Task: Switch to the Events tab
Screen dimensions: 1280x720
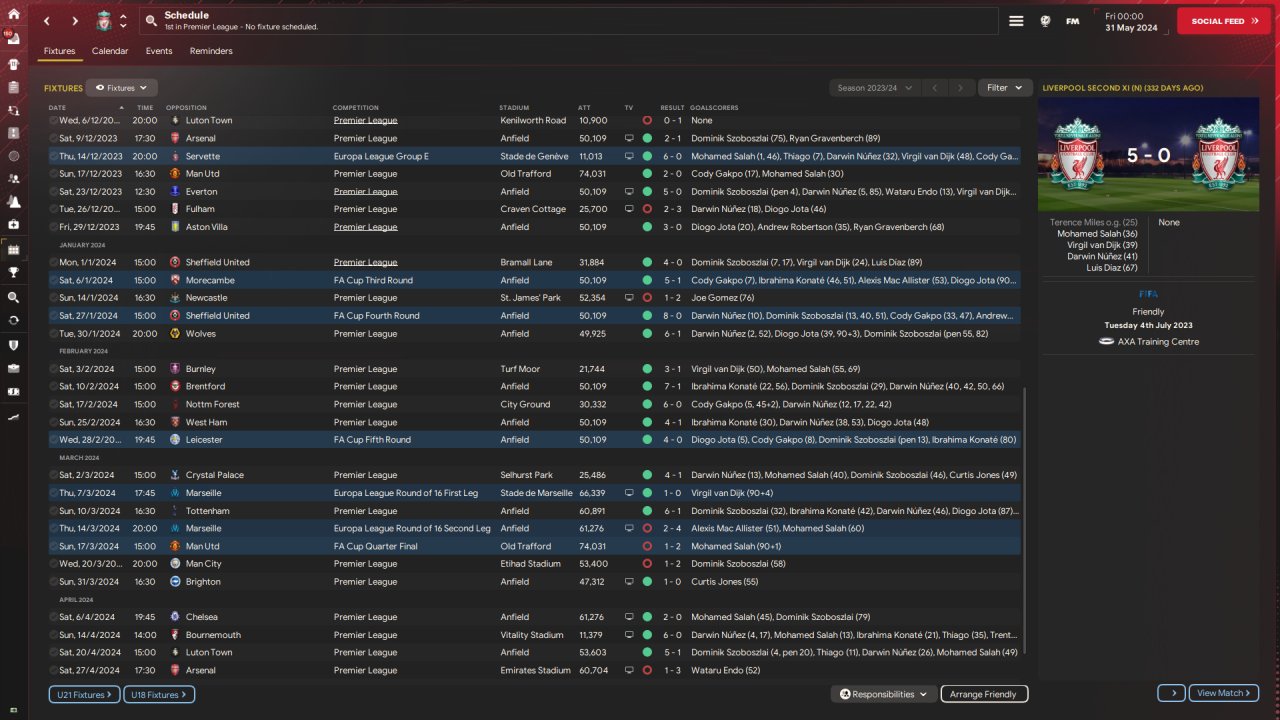Action: (159, 51)
